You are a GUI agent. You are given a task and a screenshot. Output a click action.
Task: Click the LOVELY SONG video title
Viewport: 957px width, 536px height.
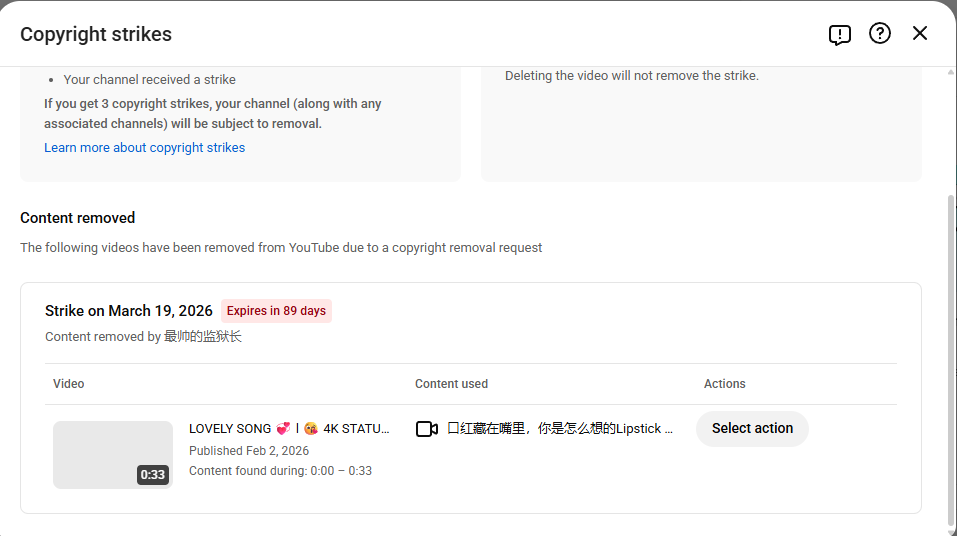[x=289, y=429]
